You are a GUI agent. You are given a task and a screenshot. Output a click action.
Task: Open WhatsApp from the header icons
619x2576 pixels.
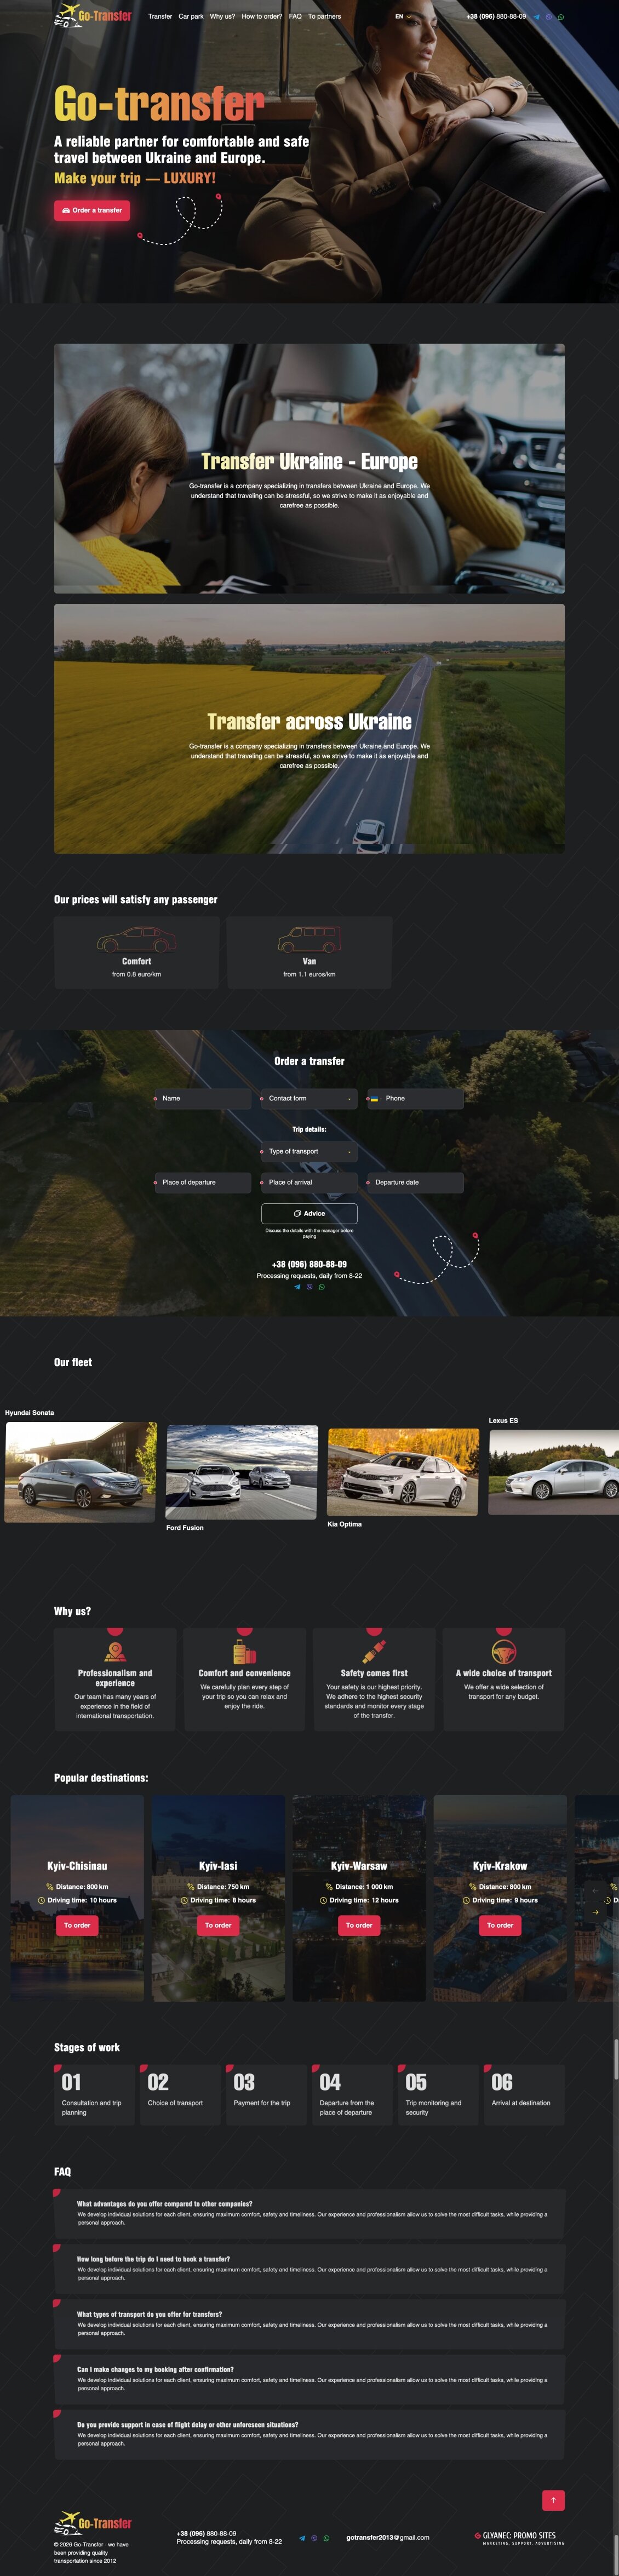pos(560,17)
